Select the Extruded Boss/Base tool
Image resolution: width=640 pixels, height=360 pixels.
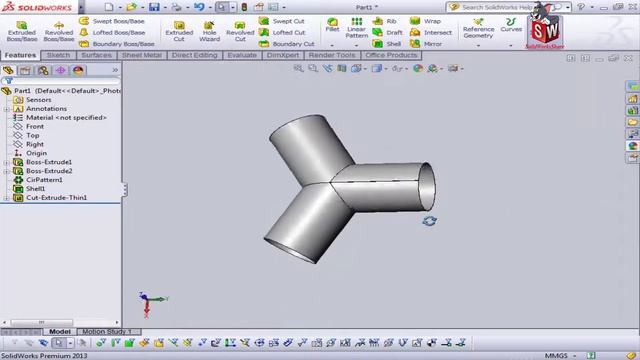pos(22,31)
